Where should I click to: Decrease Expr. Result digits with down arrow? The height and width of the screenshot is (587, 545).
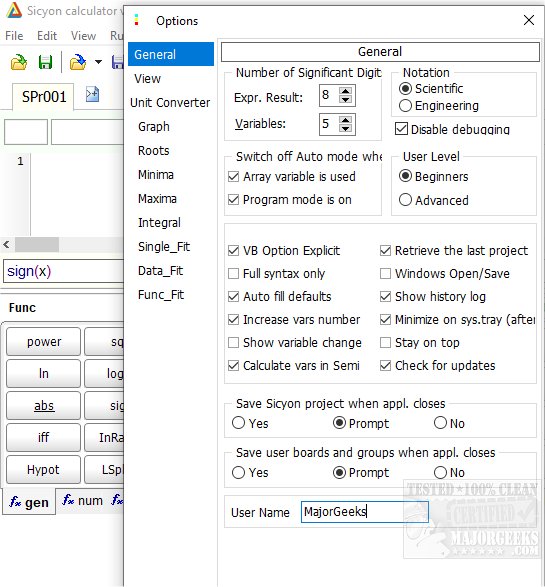click(x=345, y=100)
